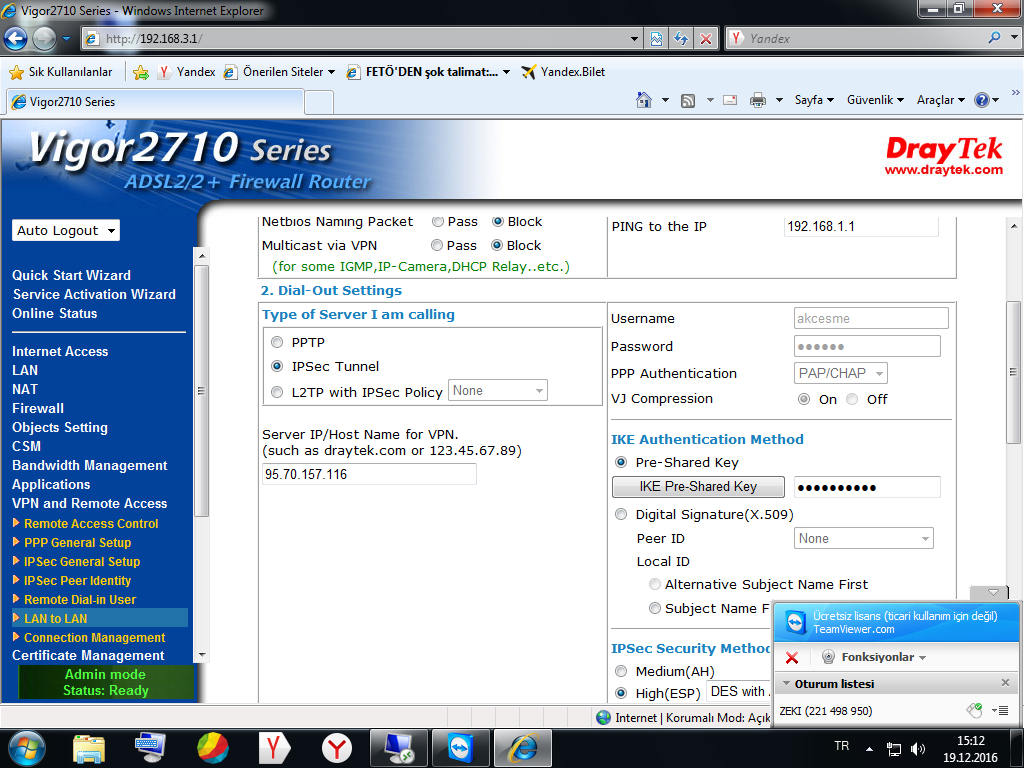Click the Print toolbar icon

click(x=758, y=100)
